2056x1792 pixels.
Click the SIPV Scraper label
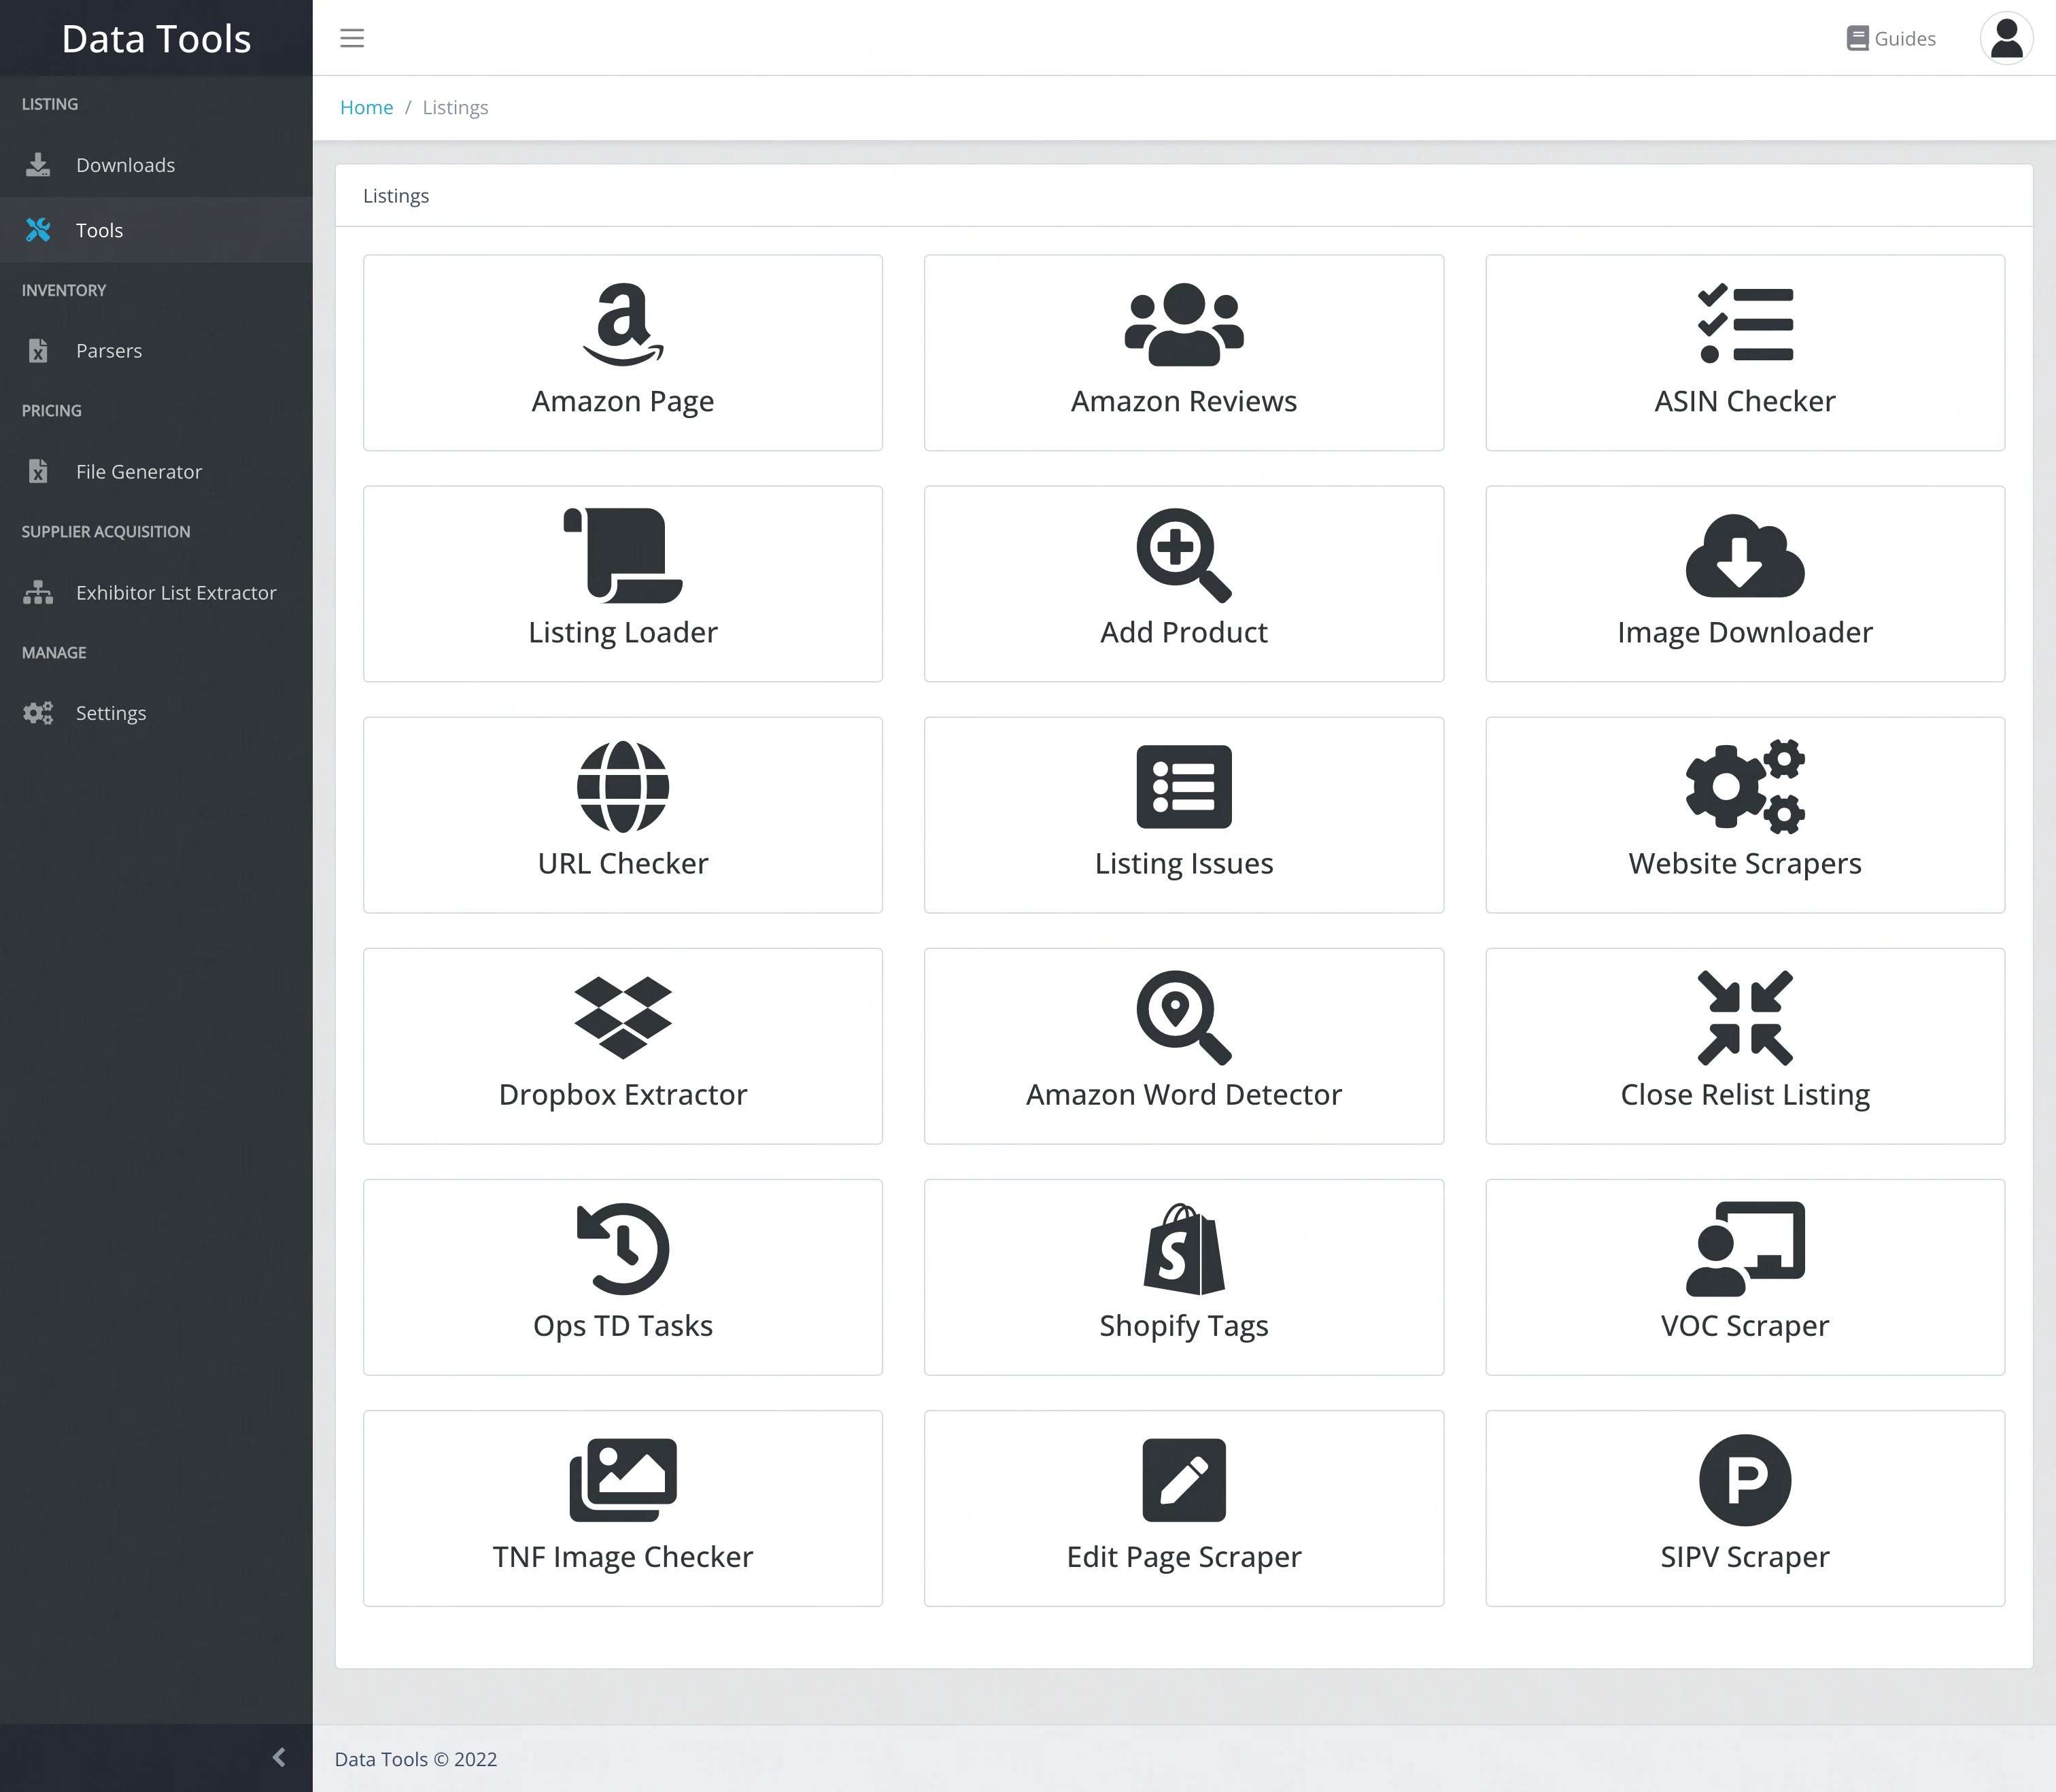pos(1745,1556)
